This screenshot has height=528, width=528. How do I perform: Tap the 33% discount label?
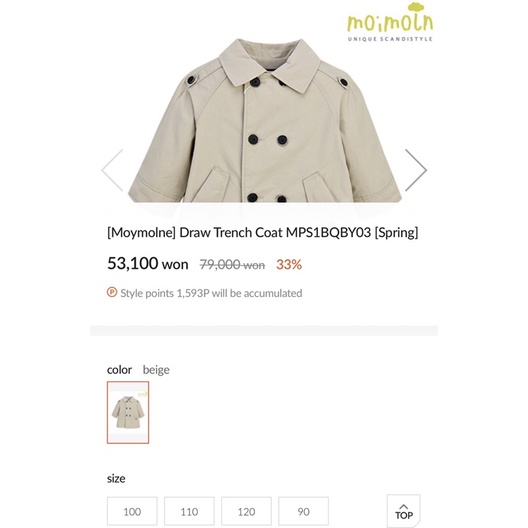[x=289, y=265]
